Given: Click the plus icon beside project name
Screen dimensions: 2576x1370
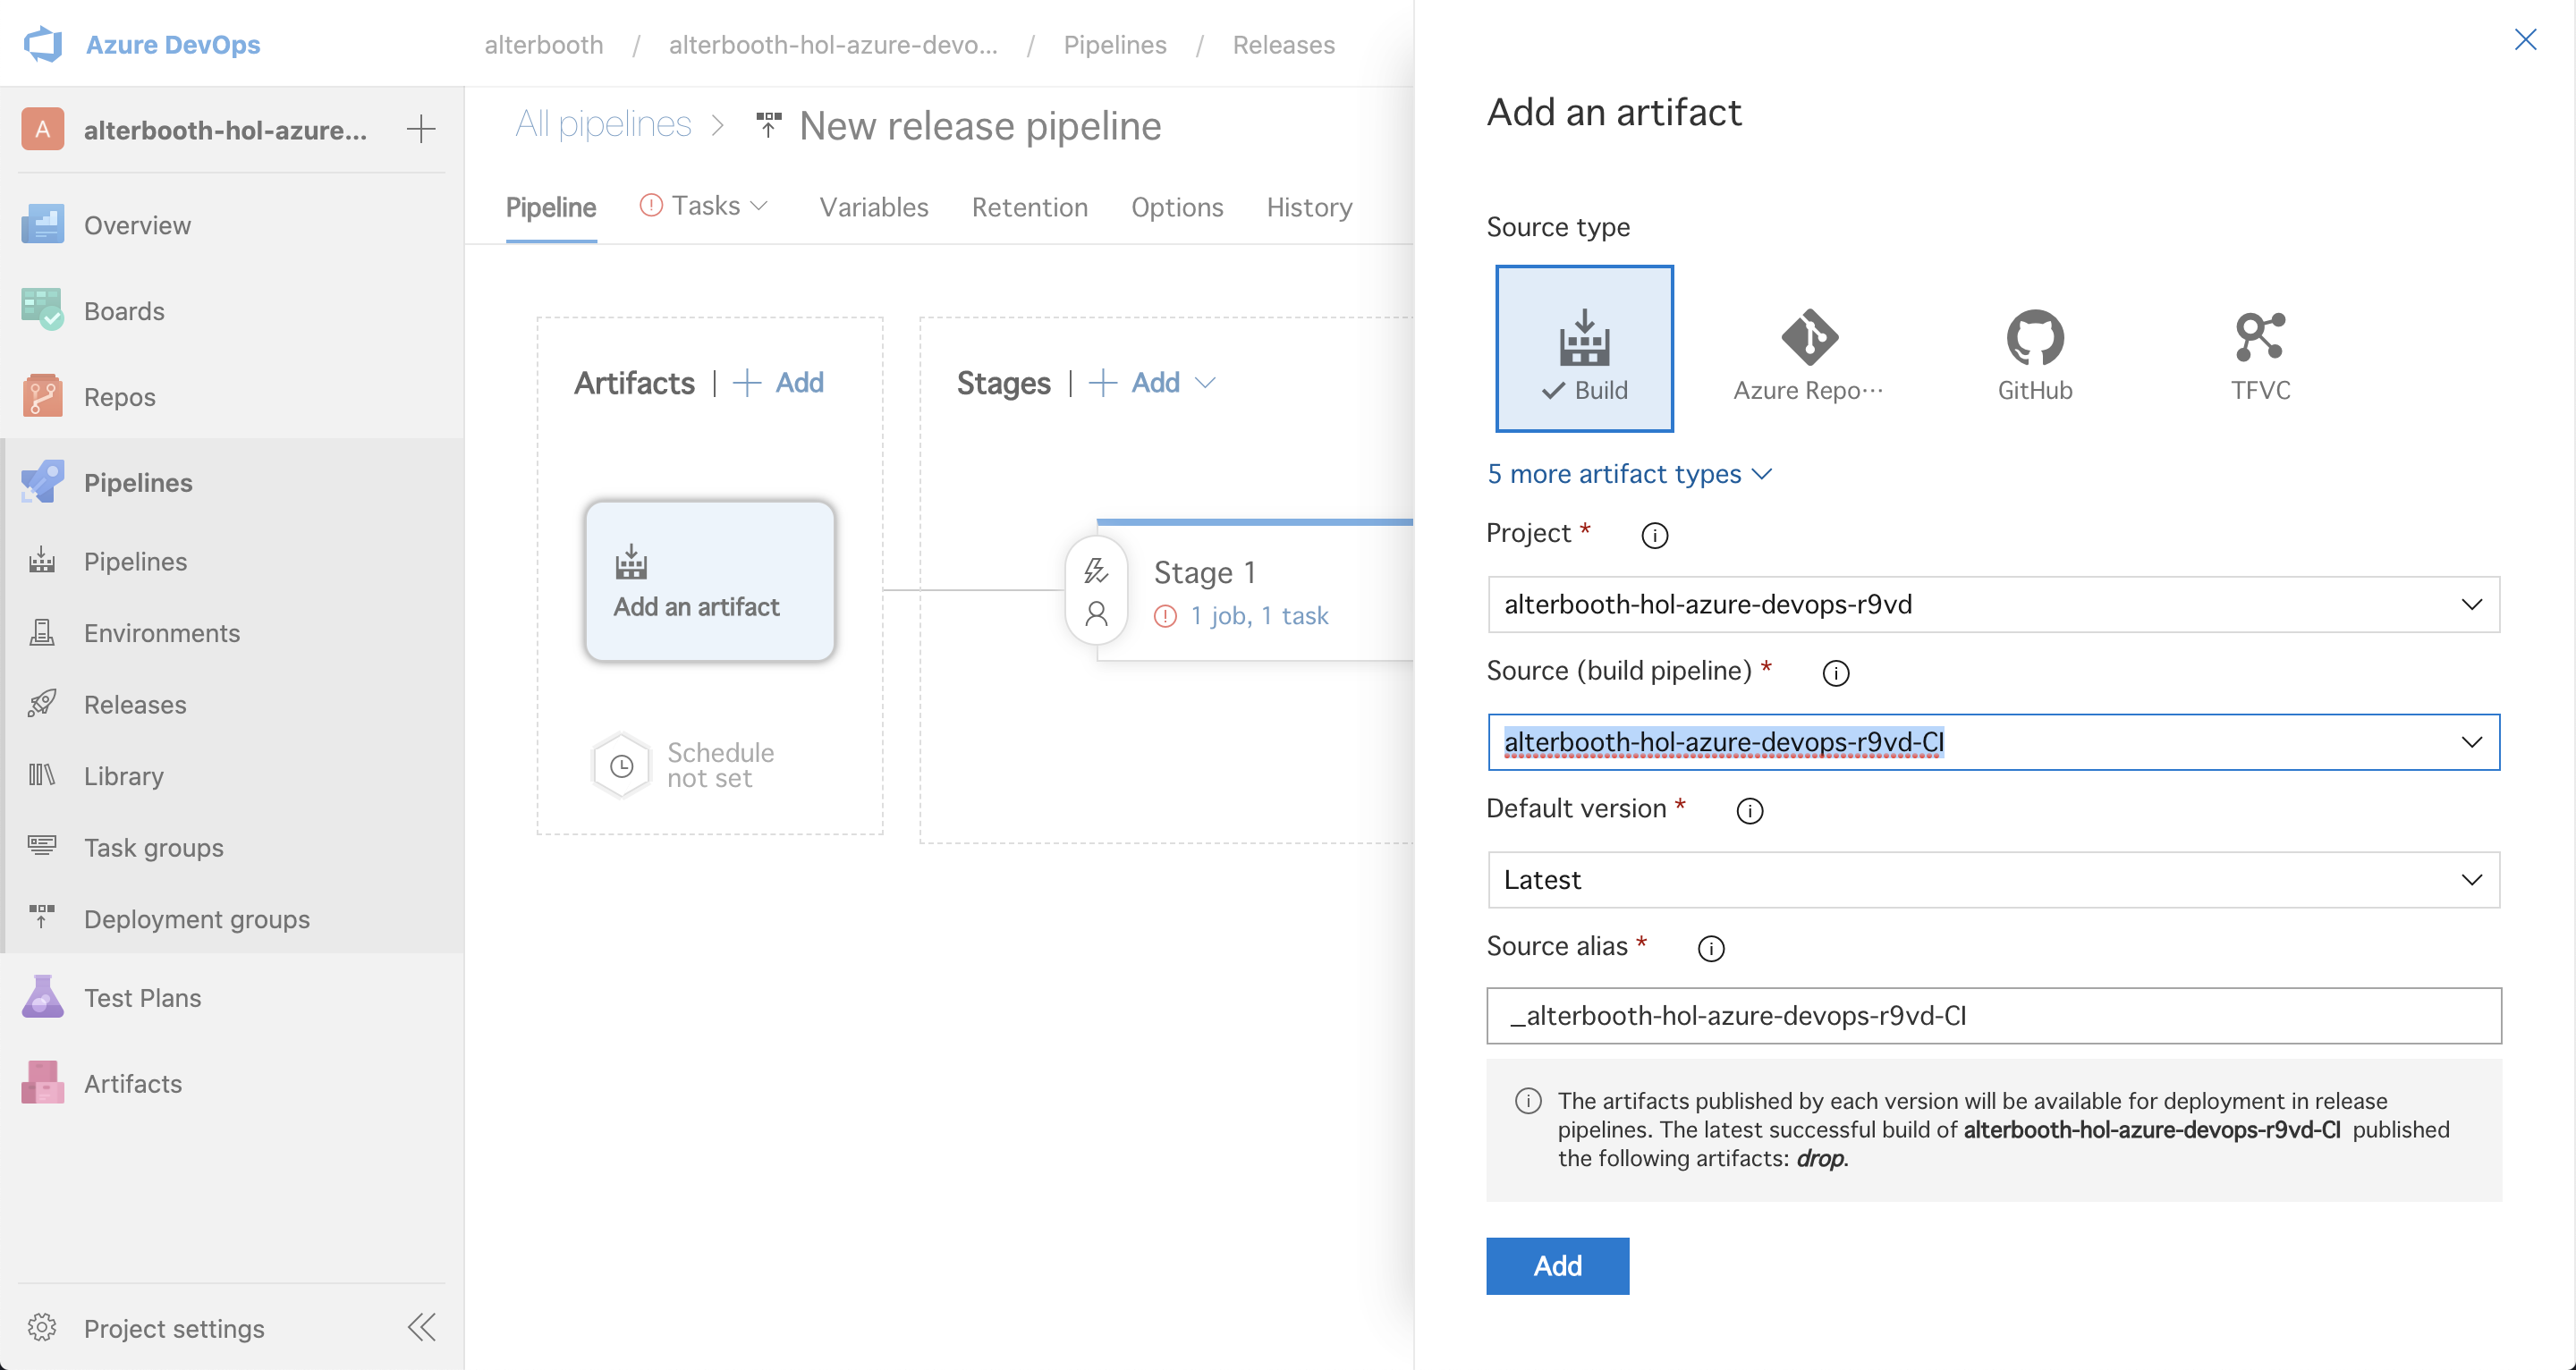Looking at the screenshot, I should point(421,129).
